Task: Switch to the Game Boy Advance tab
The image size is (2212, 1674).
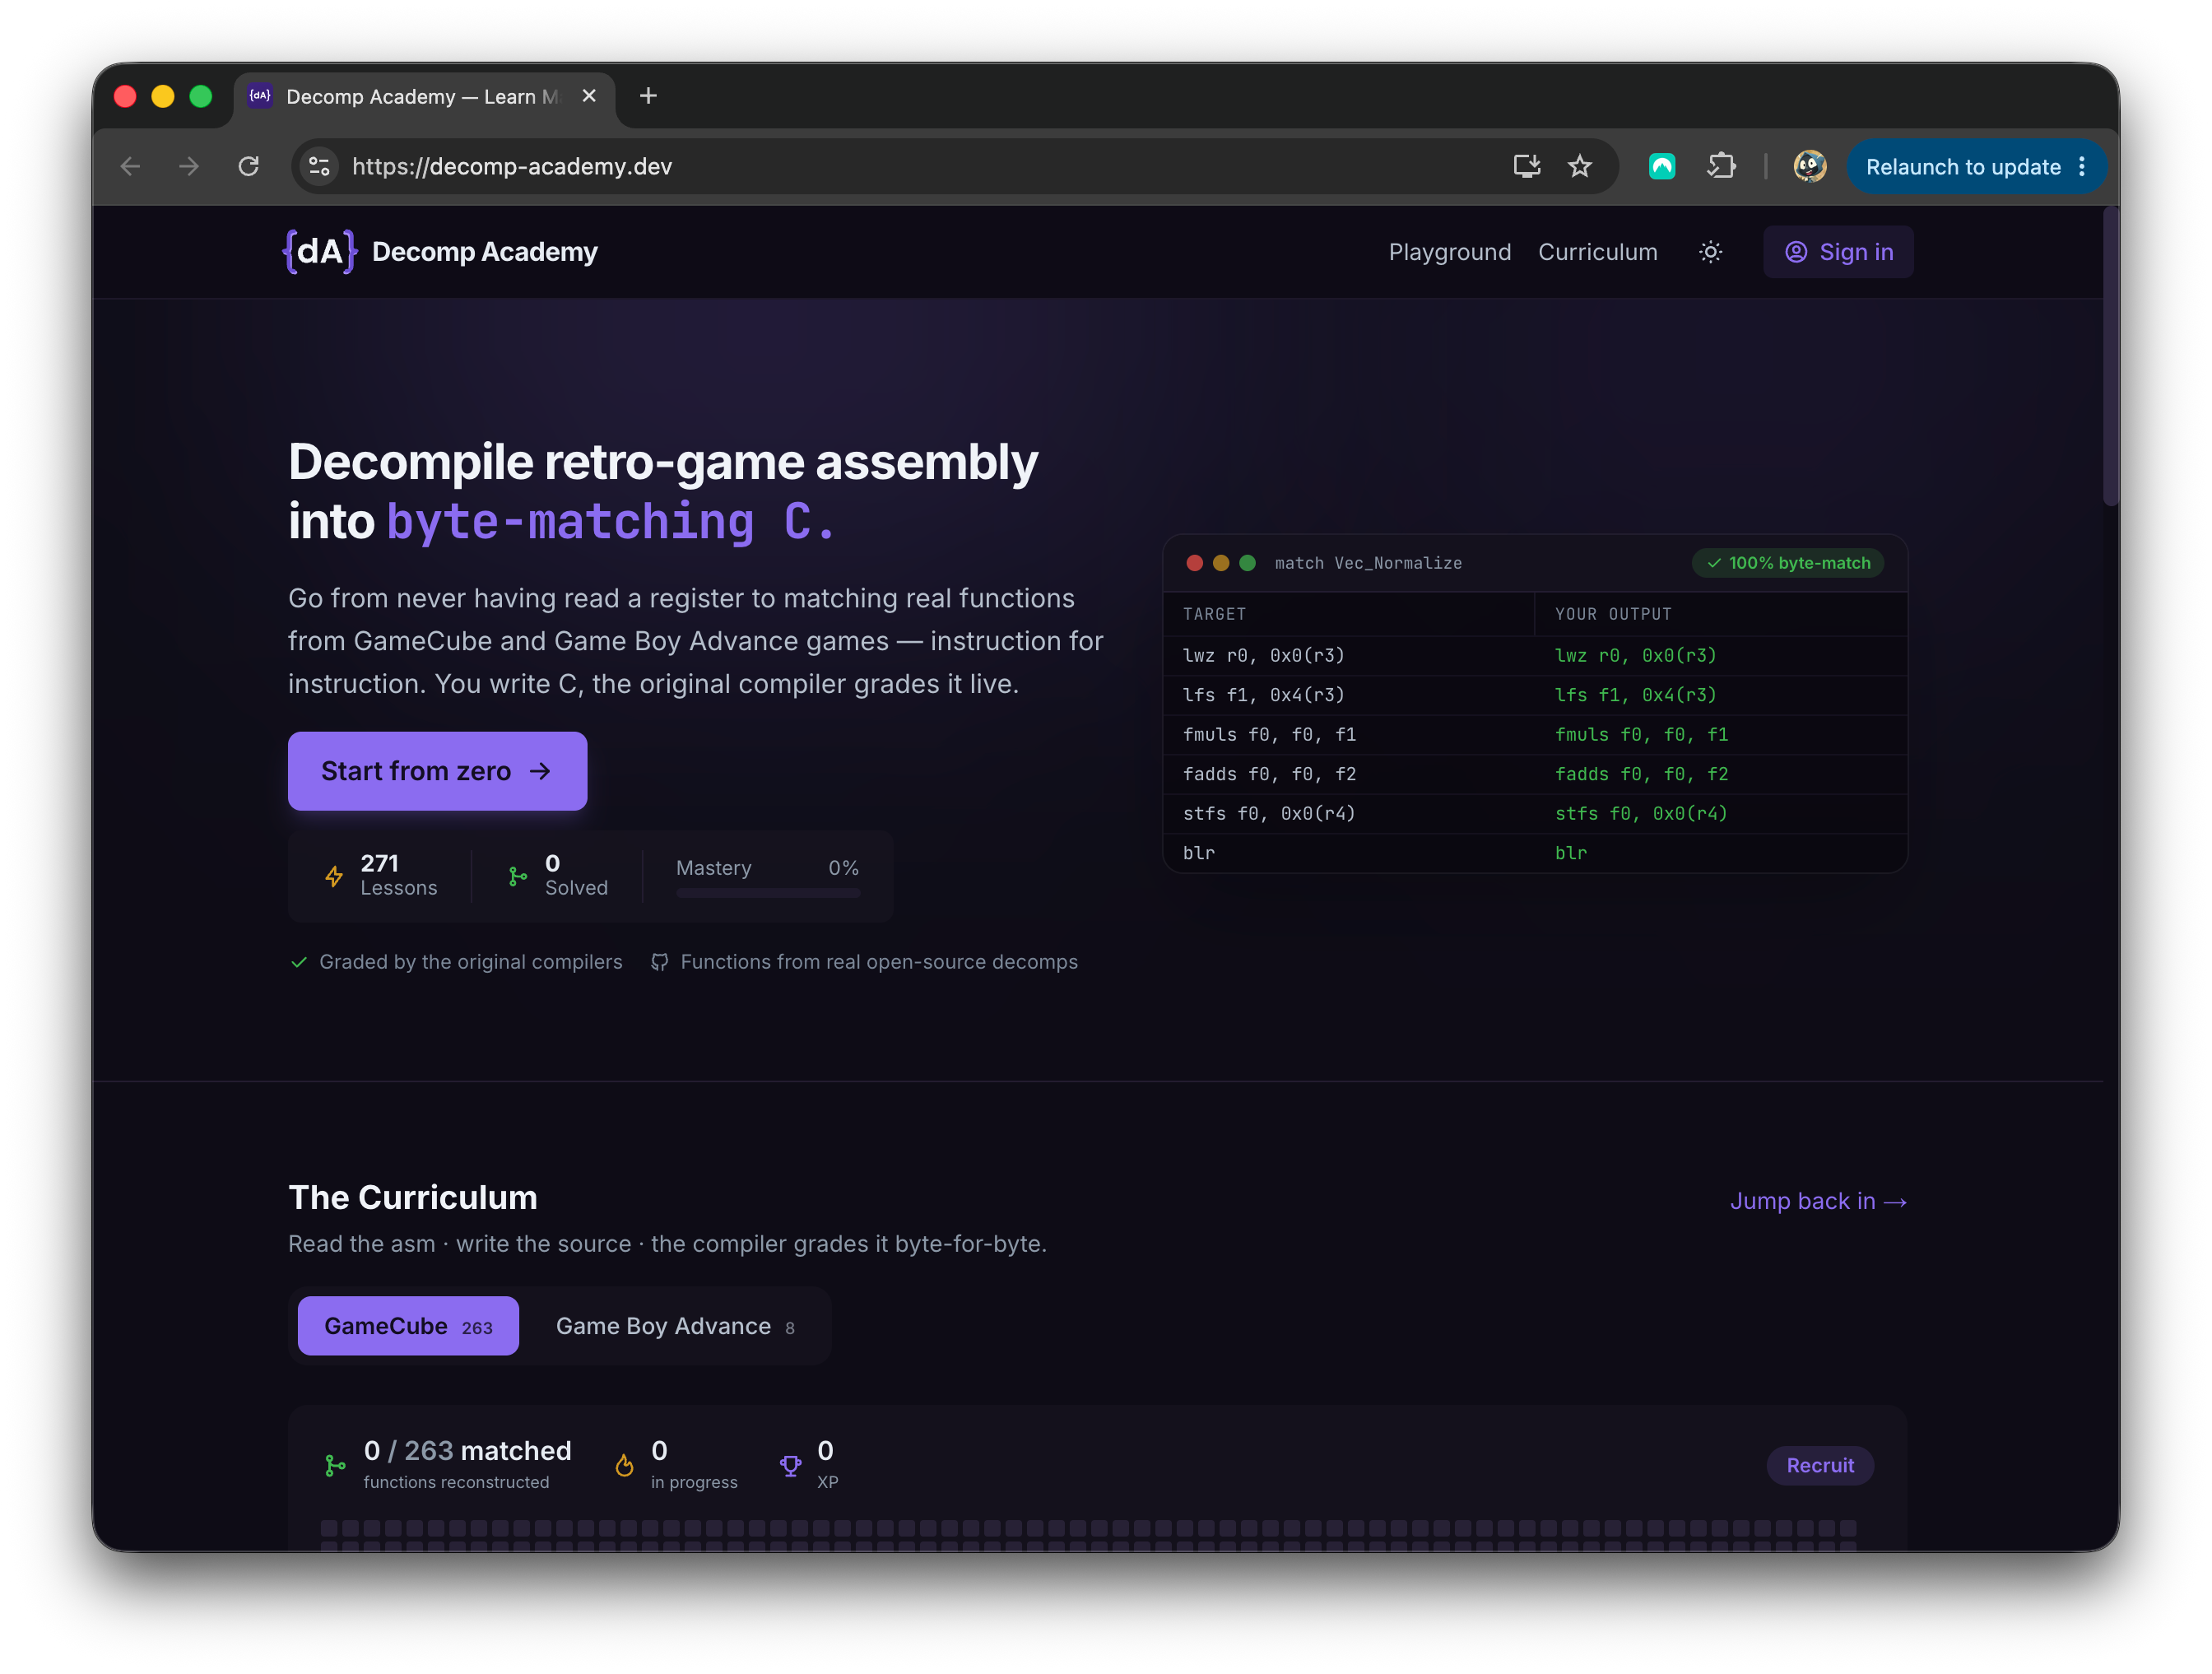Action: (x=675, y=1326)
